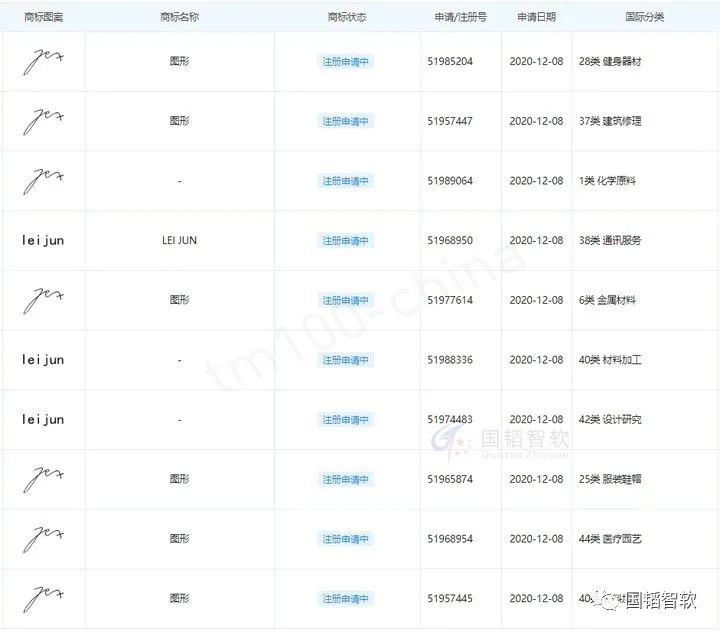This screenshot has width=720, height=632.
Task: Click 图形 name in row 51965874
Action: click(180, 479)
